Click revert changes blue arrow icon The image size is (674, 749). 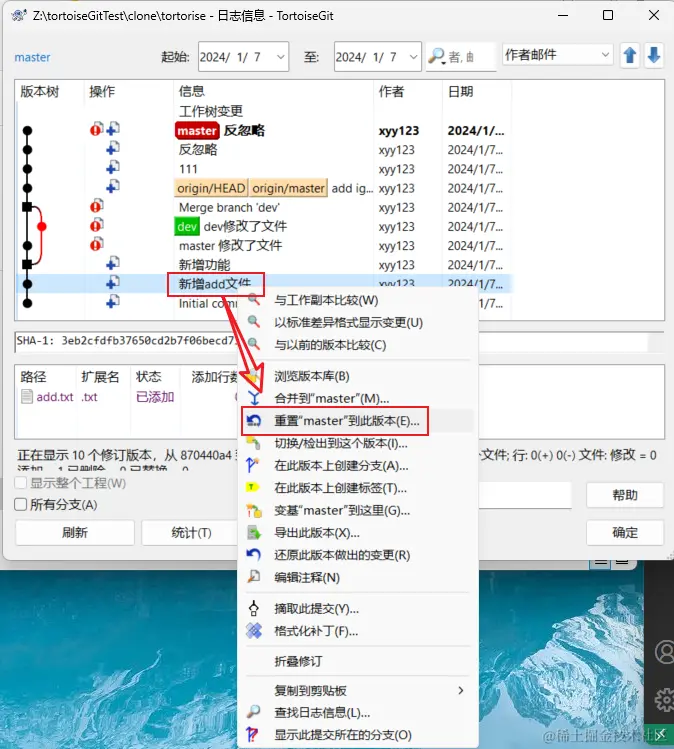point(254,554)
